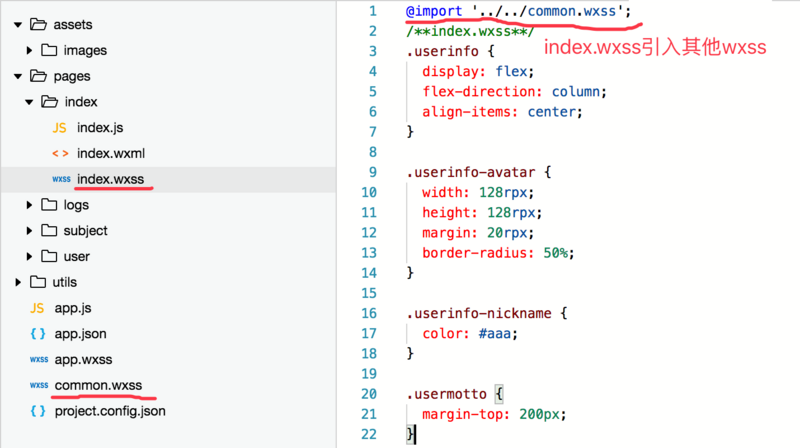The width and height of the screenshot is (800, 448).
Task: Click the logs folder icon
Action: click(49, 205)
